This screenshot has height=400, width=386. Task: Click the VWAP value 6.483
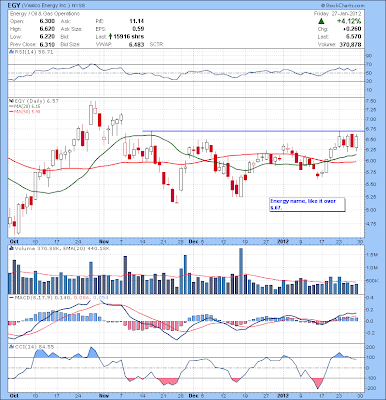(x=137, y=44)
